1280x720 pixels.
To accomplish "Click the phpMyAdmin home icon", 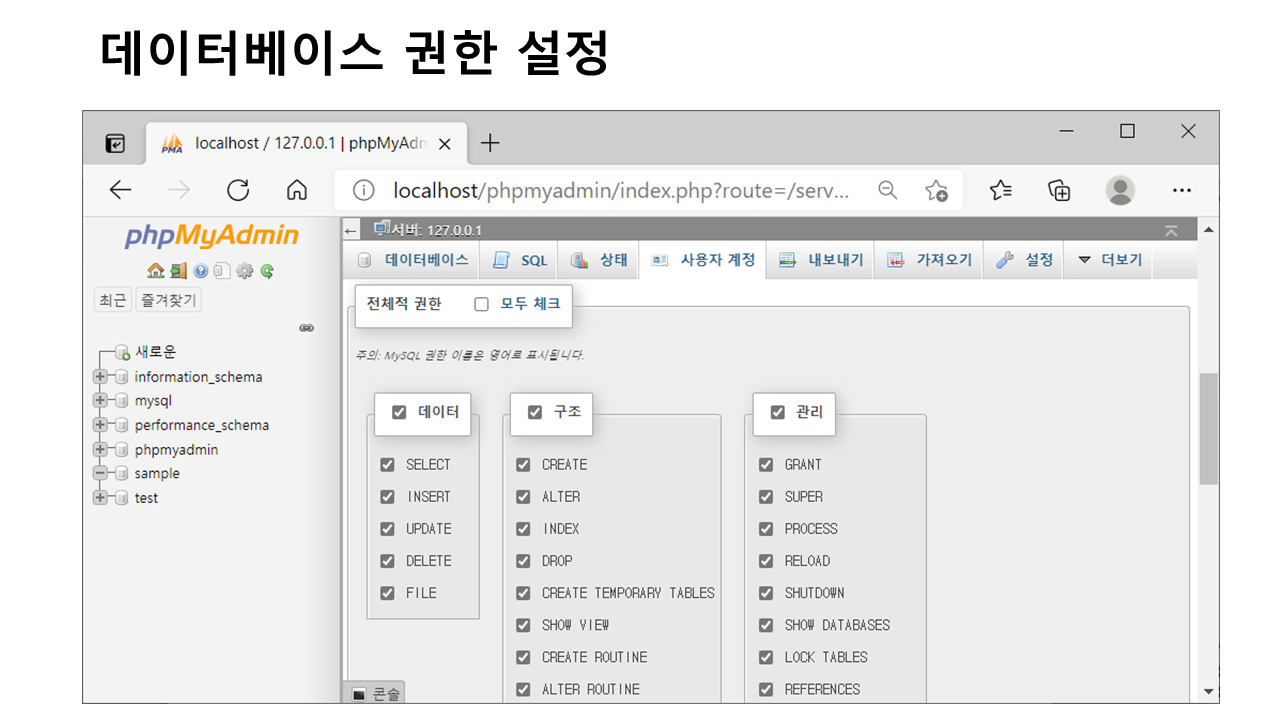I will (x=155, y=271).
